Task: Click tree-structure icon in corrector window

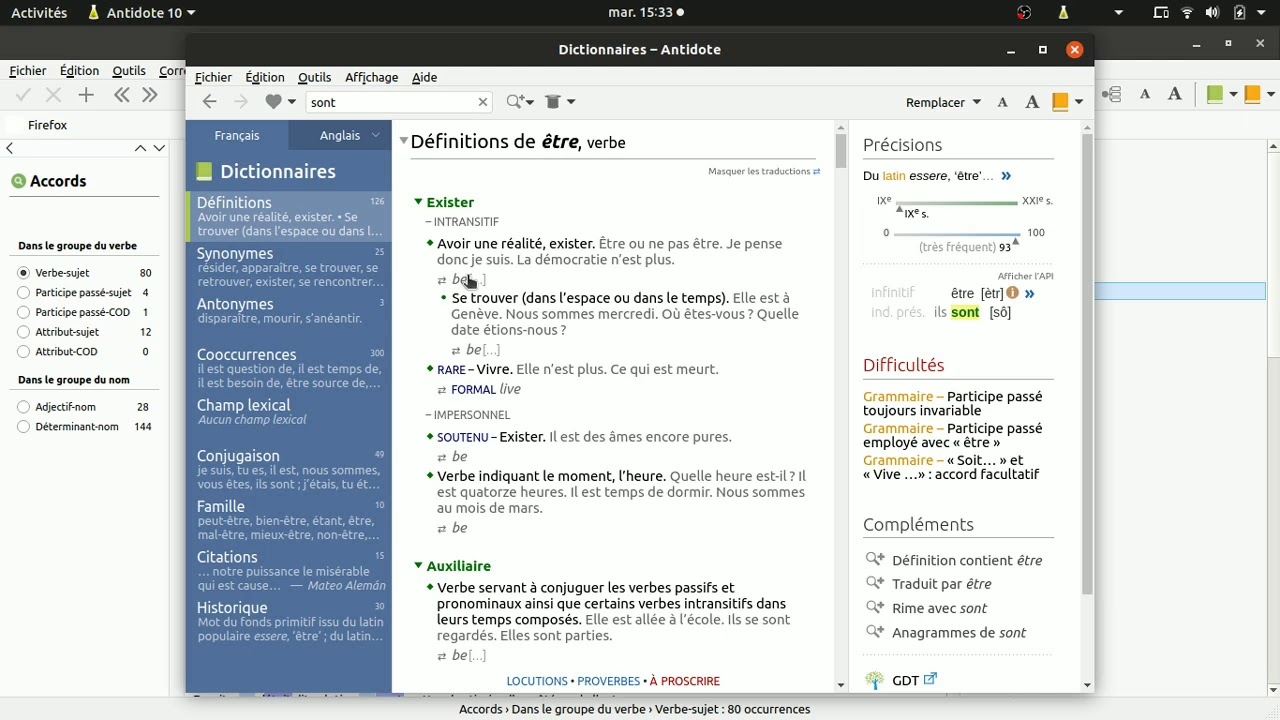Action: (1111, 94)
